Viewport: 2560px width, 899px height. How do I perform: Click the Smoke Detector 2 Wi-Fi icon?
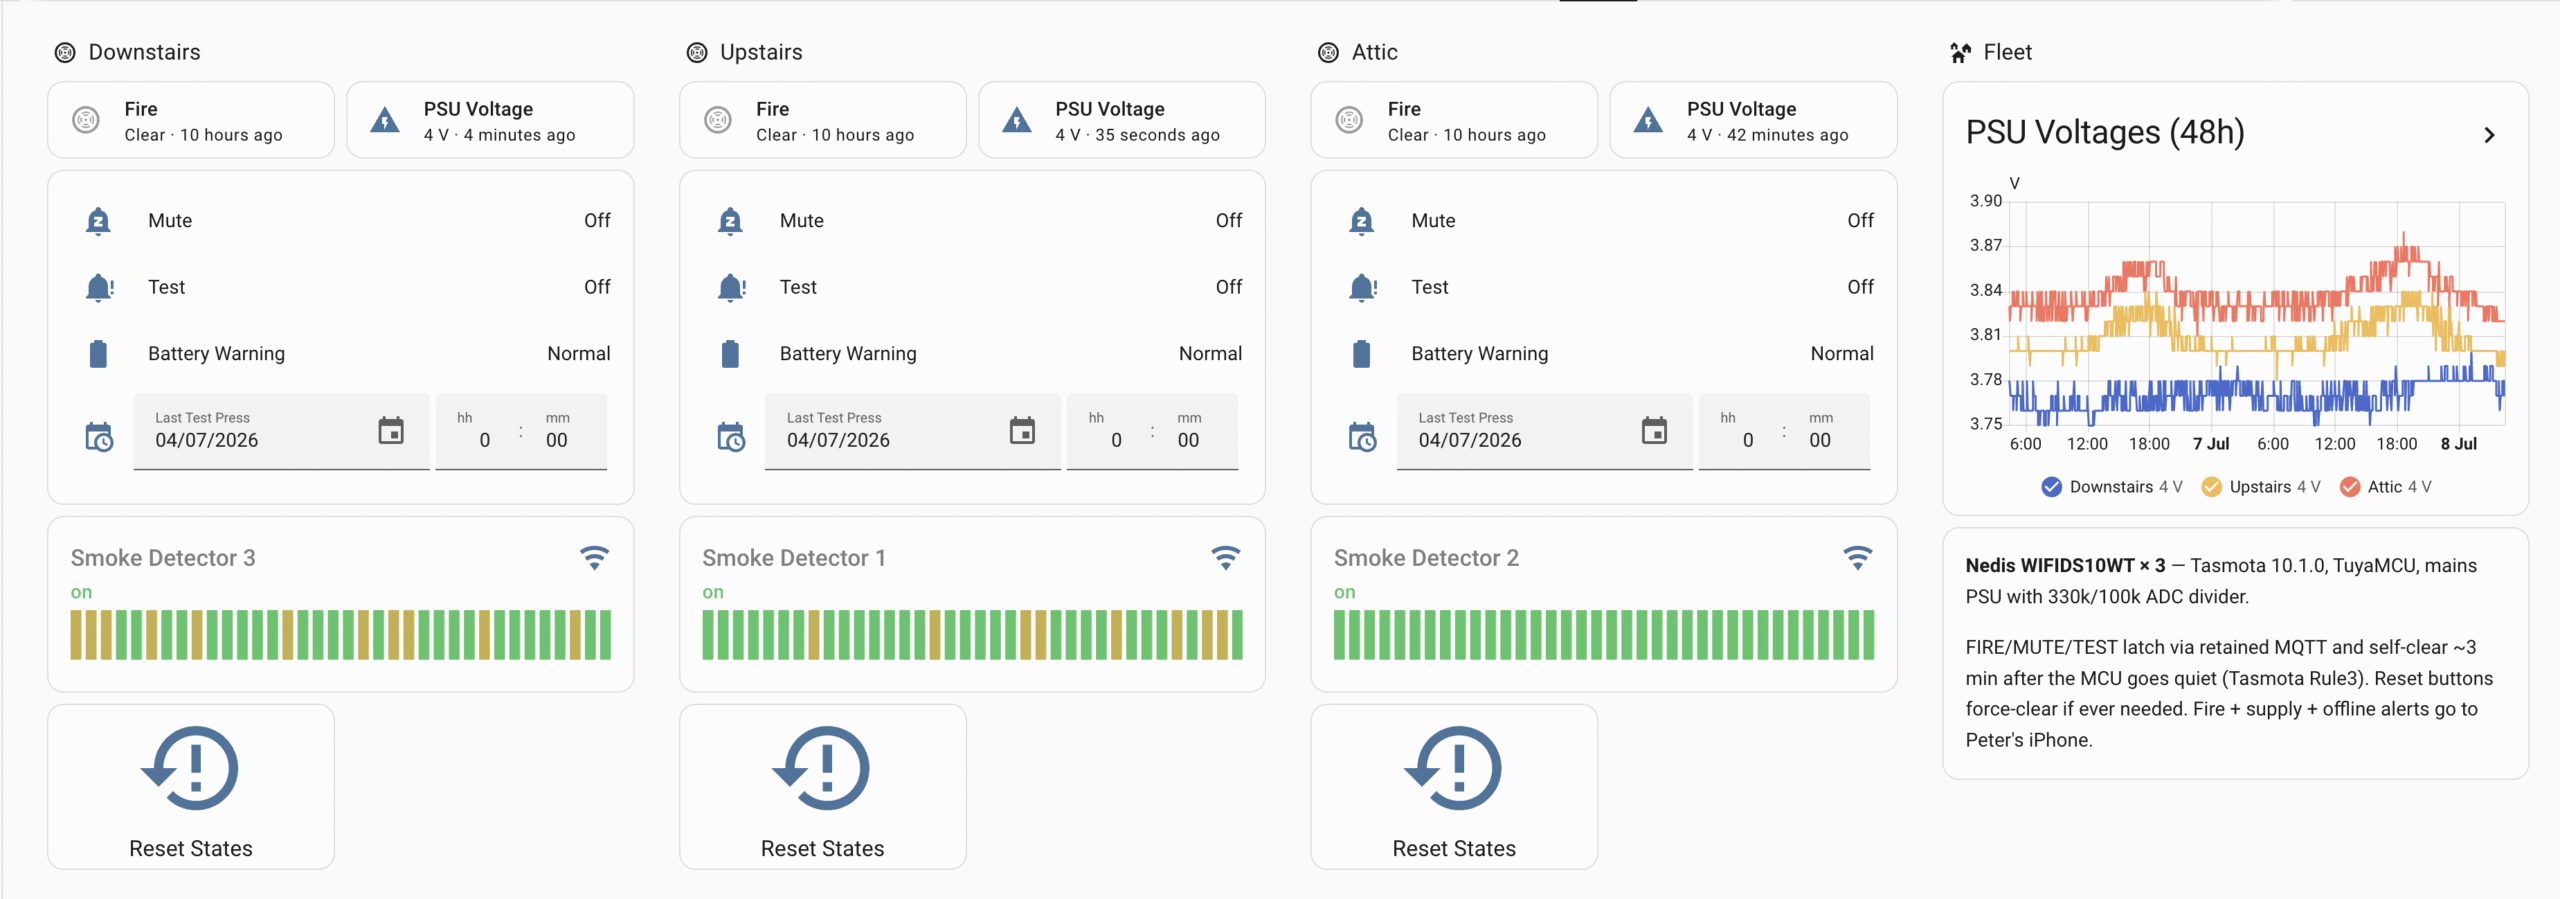pyautogui.click(x=1858, y=558)
